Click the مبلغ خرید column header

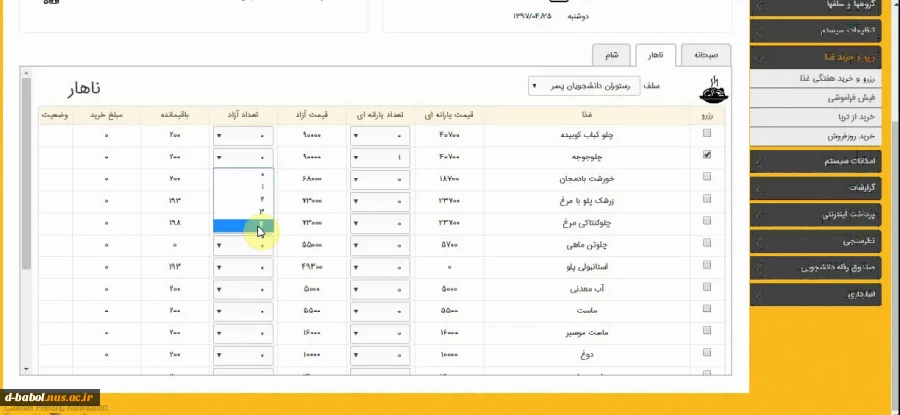coord(106,115)
